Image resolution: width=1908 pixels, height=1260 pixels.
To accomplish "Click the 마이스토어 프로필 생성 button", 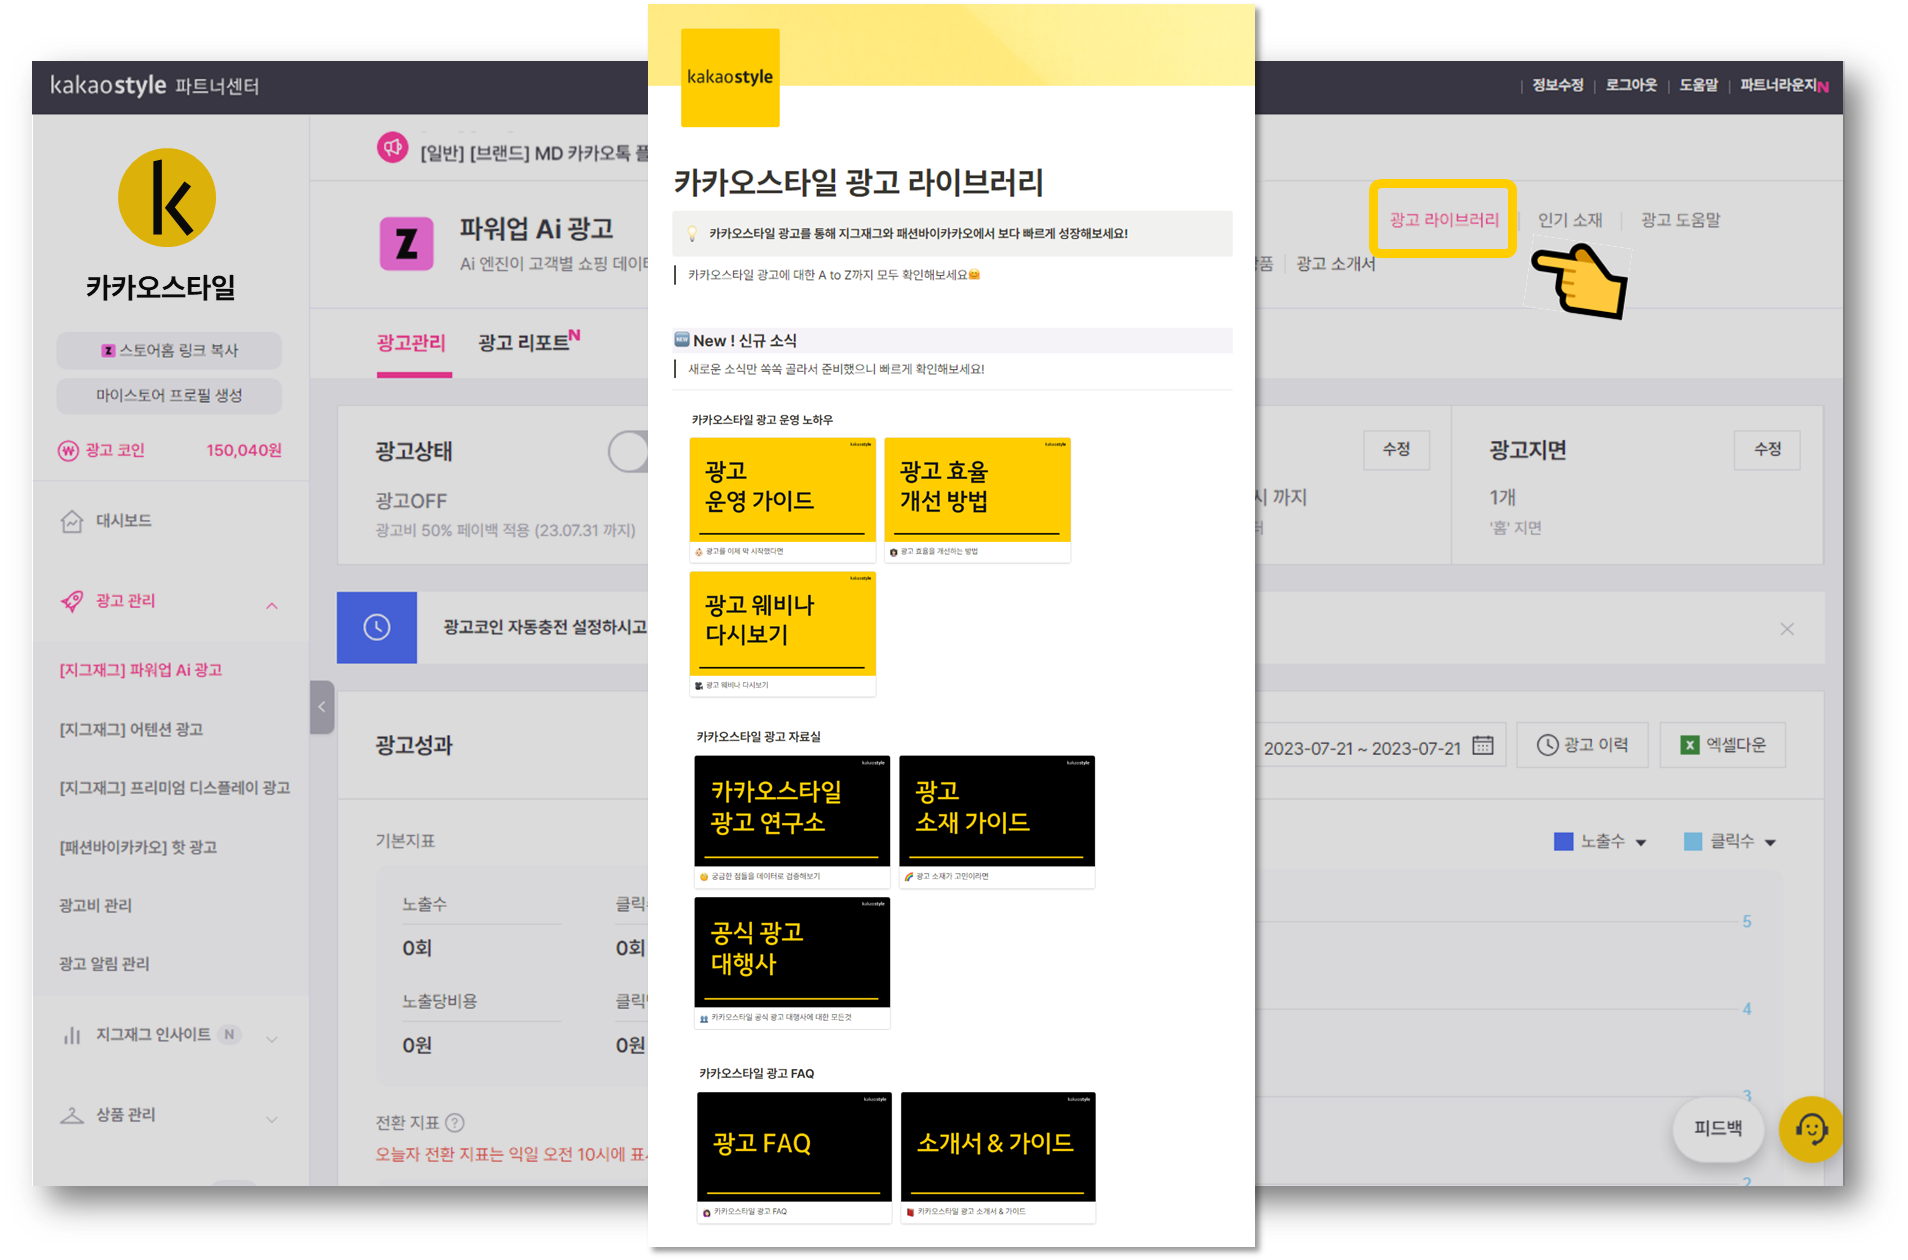I will click(169, 396).
